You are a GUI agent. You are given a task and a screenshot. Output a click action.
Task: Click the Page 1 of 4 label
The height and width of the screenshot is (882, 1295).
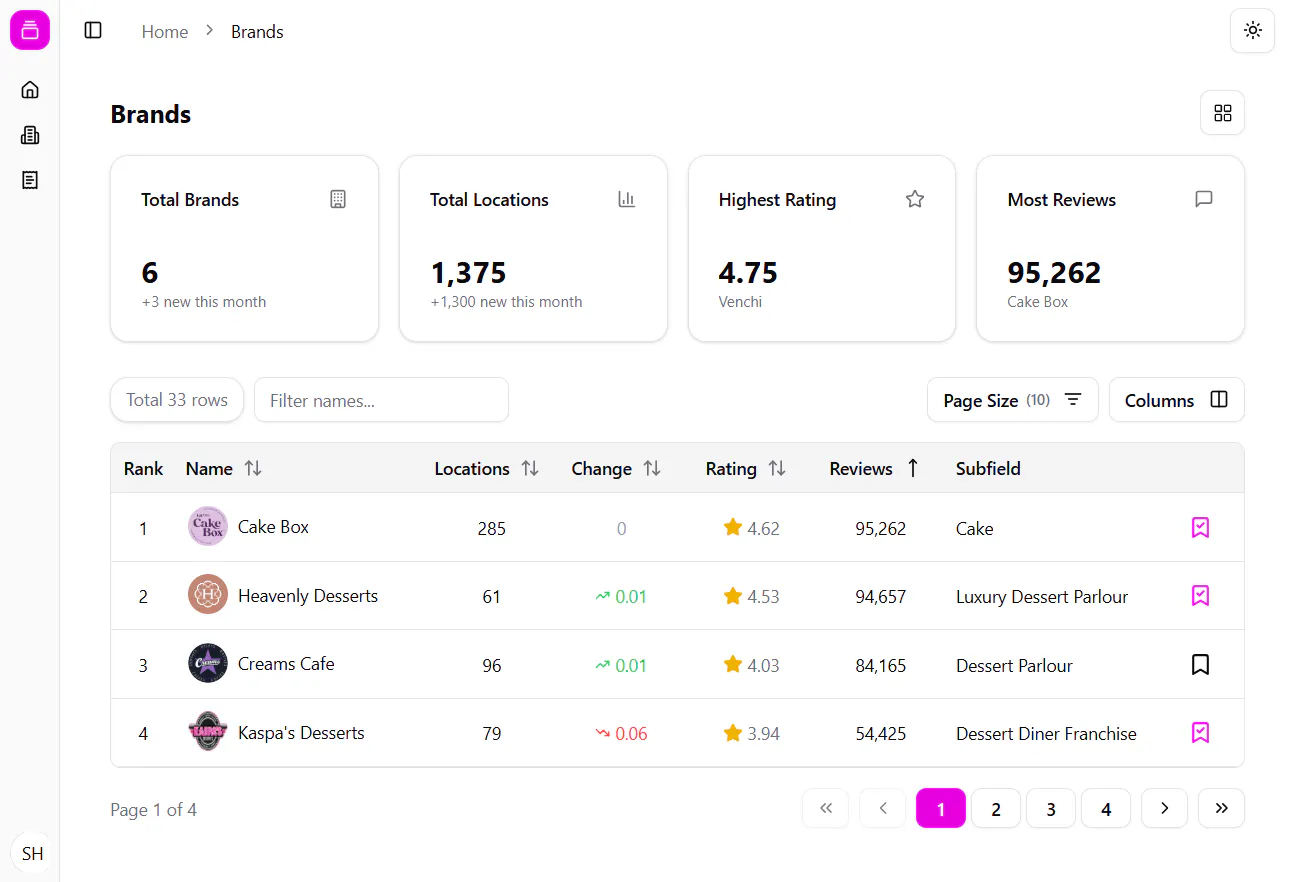153,810
